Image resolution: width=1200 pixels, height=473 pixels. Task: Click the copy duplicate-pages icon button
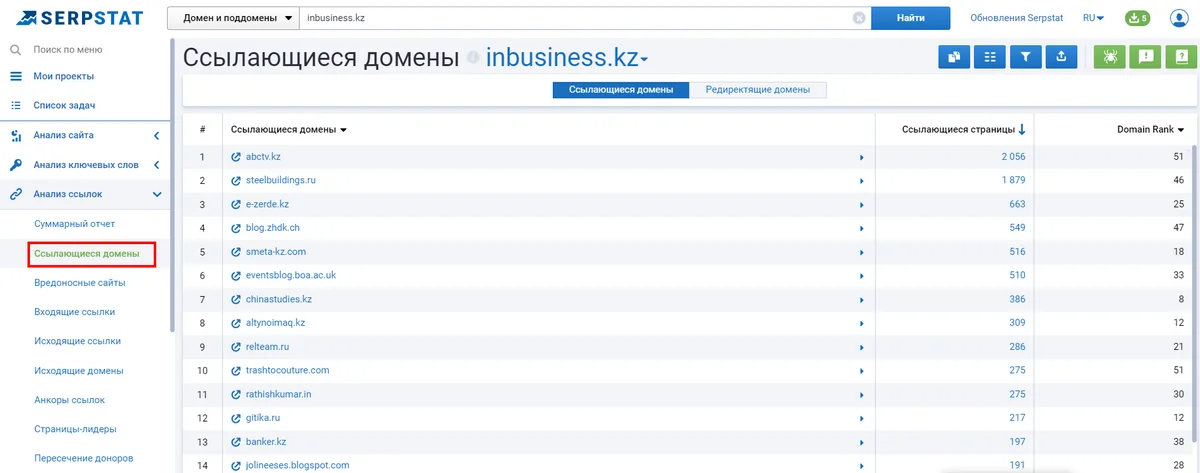point(954,57)
